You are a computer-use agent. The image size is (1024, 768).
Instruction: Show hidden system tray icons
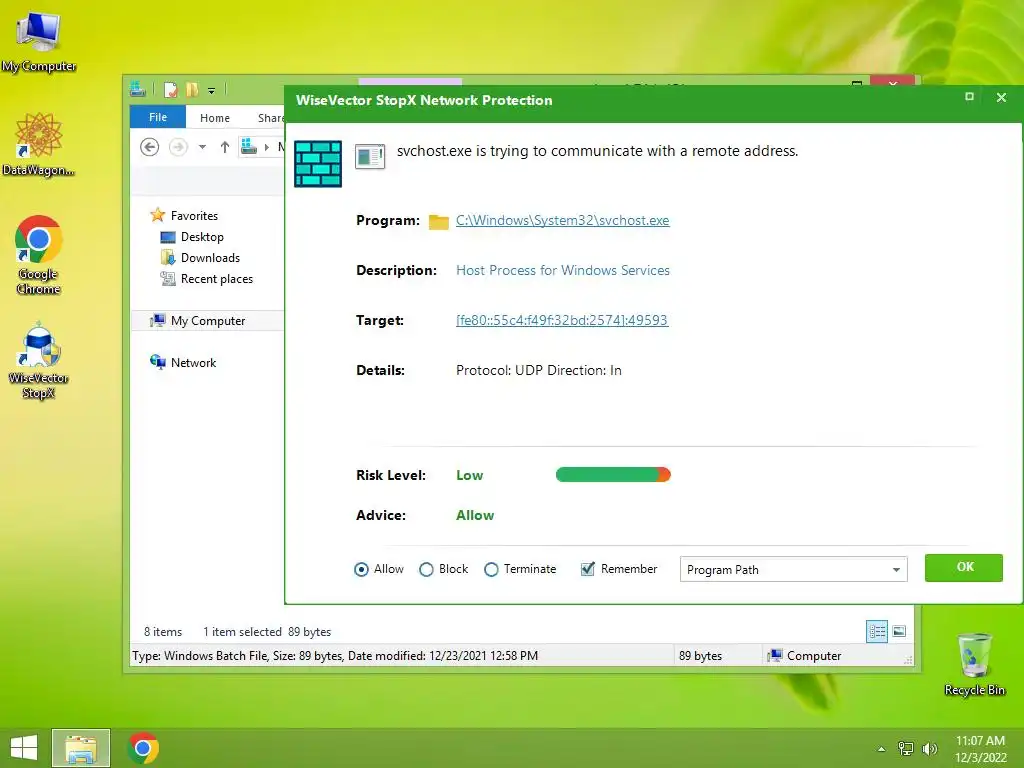[x=882, y=749]
